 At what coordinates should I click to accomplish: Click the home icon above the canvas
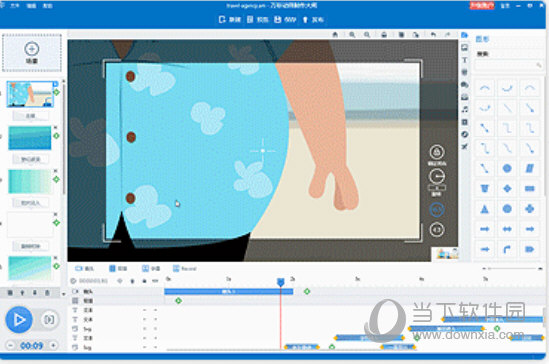pos(335,34)
